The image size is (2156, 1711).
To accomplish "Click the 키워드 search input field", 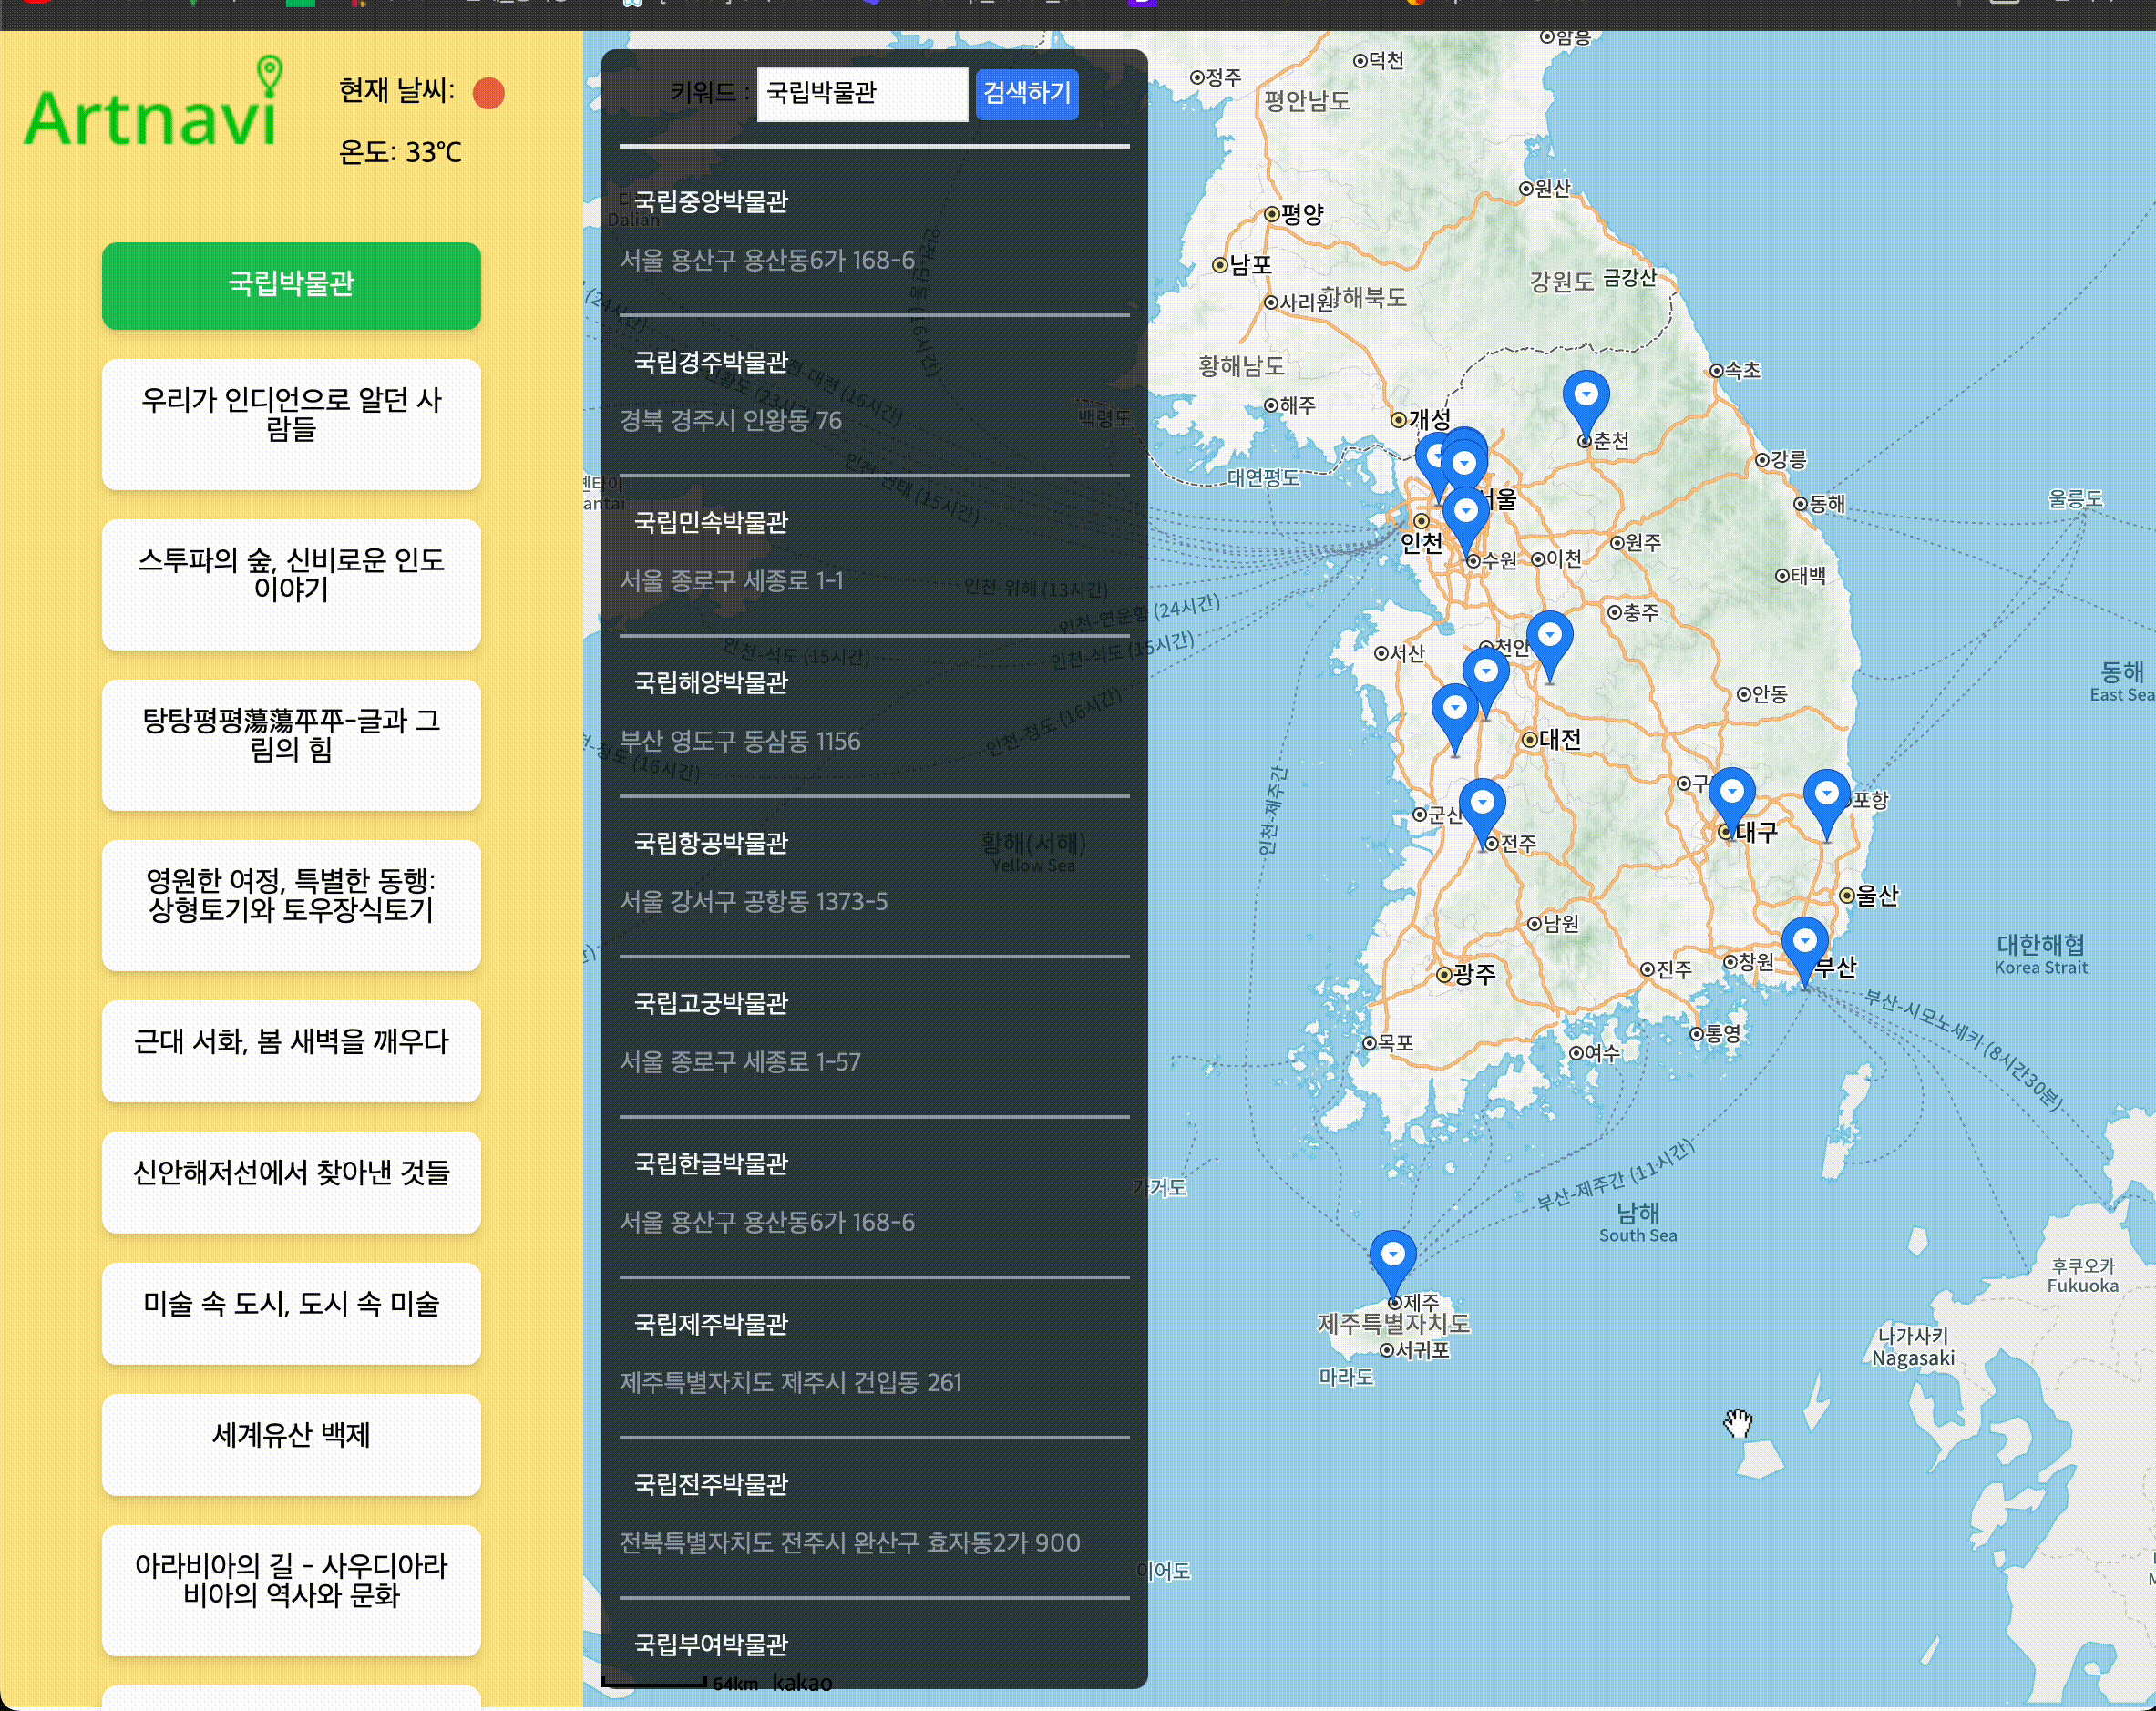I will [861, 94].
